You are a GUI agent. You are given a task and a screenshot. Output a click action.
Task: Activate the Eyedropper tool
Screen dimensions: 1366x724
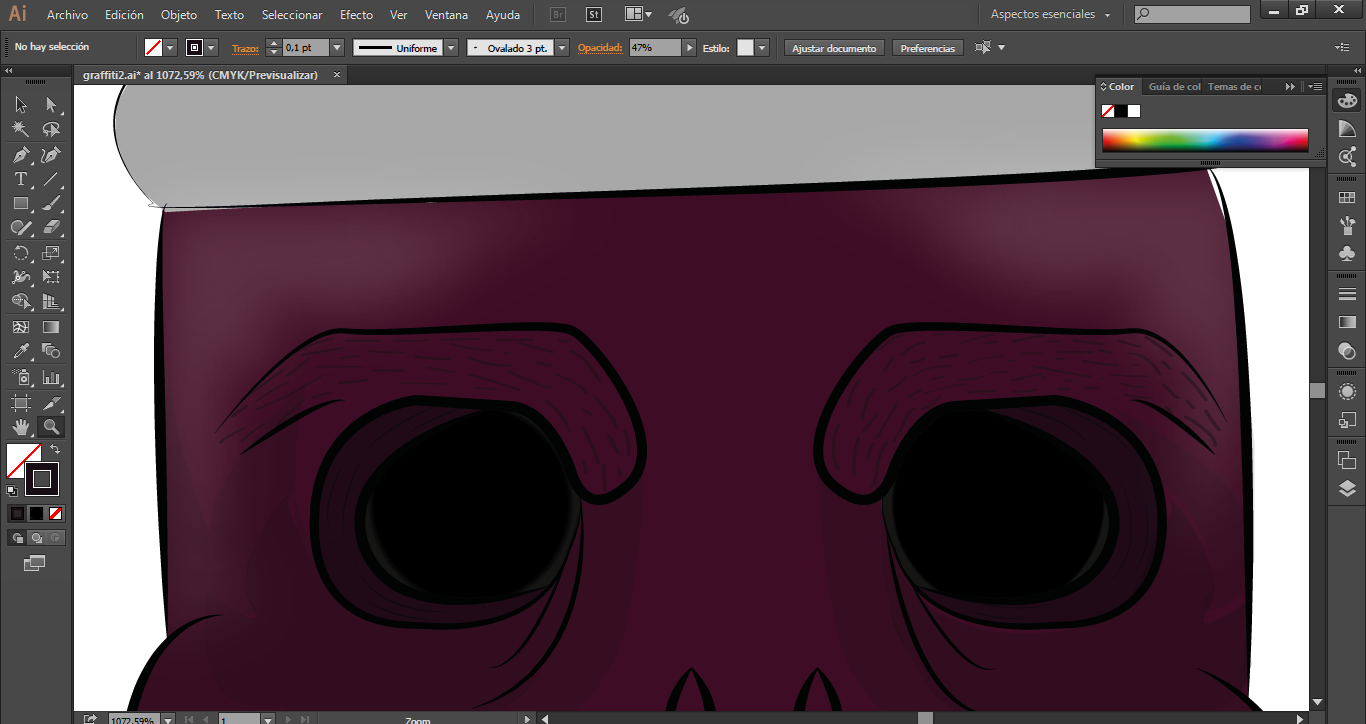20,351
